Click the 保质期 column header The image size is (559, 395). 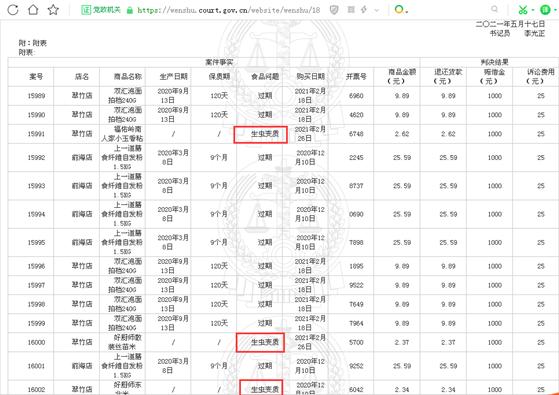tap(219, 76)
